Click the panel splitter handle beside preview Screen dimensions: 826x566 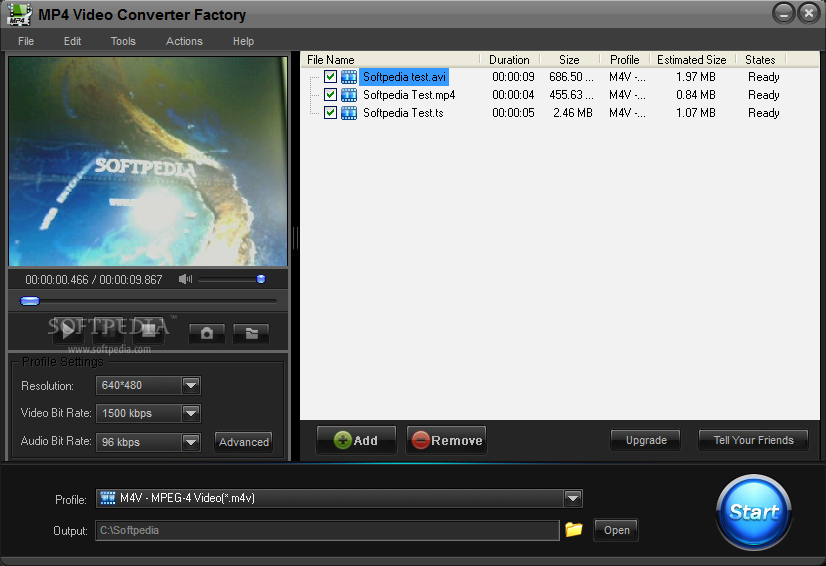[296, 238]
